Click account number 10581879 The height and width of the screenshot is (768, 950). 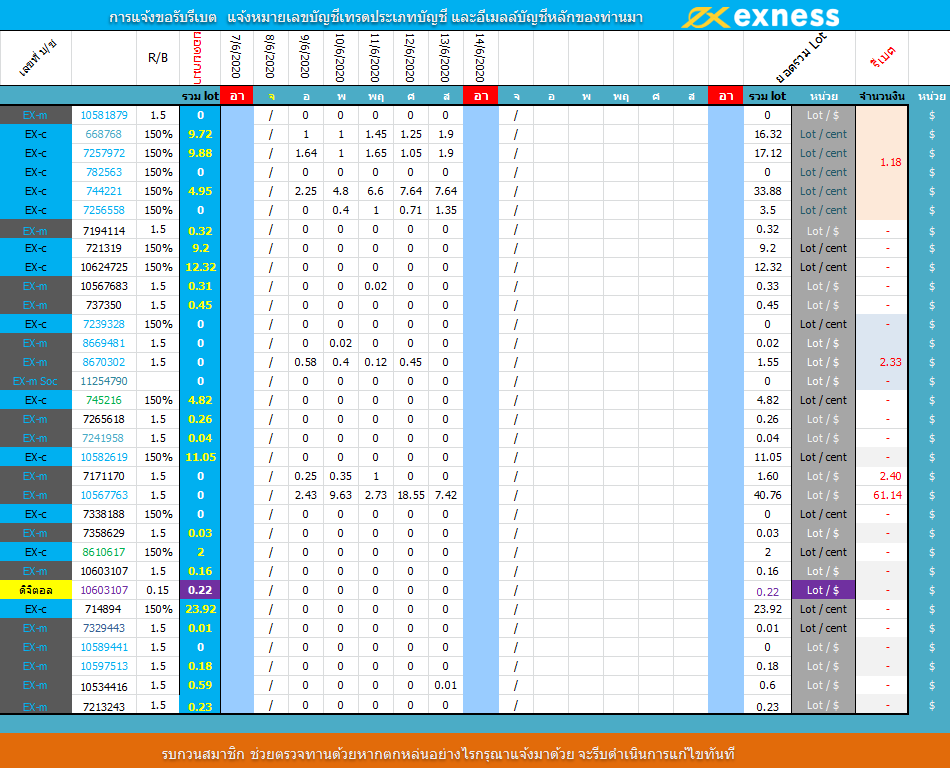[104, 115]
